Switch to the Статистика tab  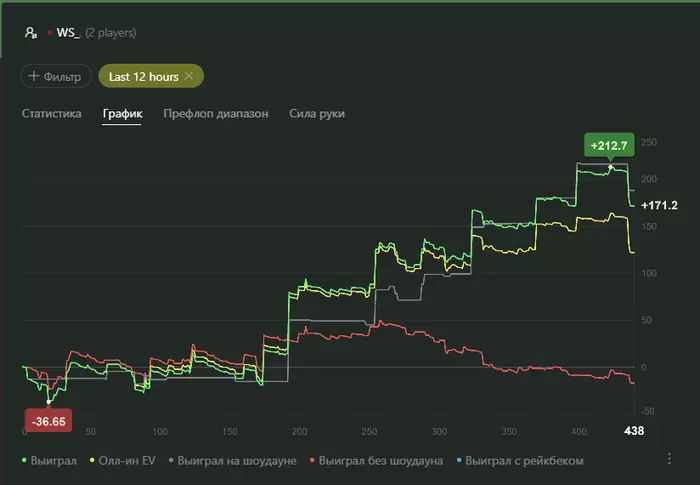(51, 113)
